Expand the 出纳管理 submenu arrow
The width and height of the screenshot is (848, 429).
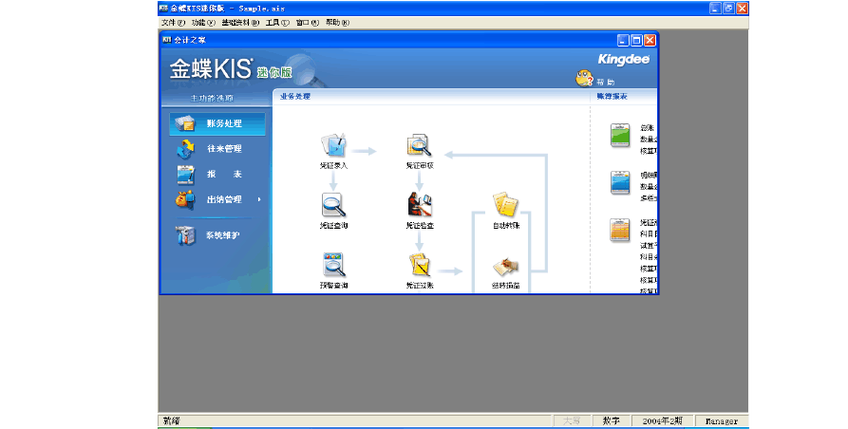259,200
